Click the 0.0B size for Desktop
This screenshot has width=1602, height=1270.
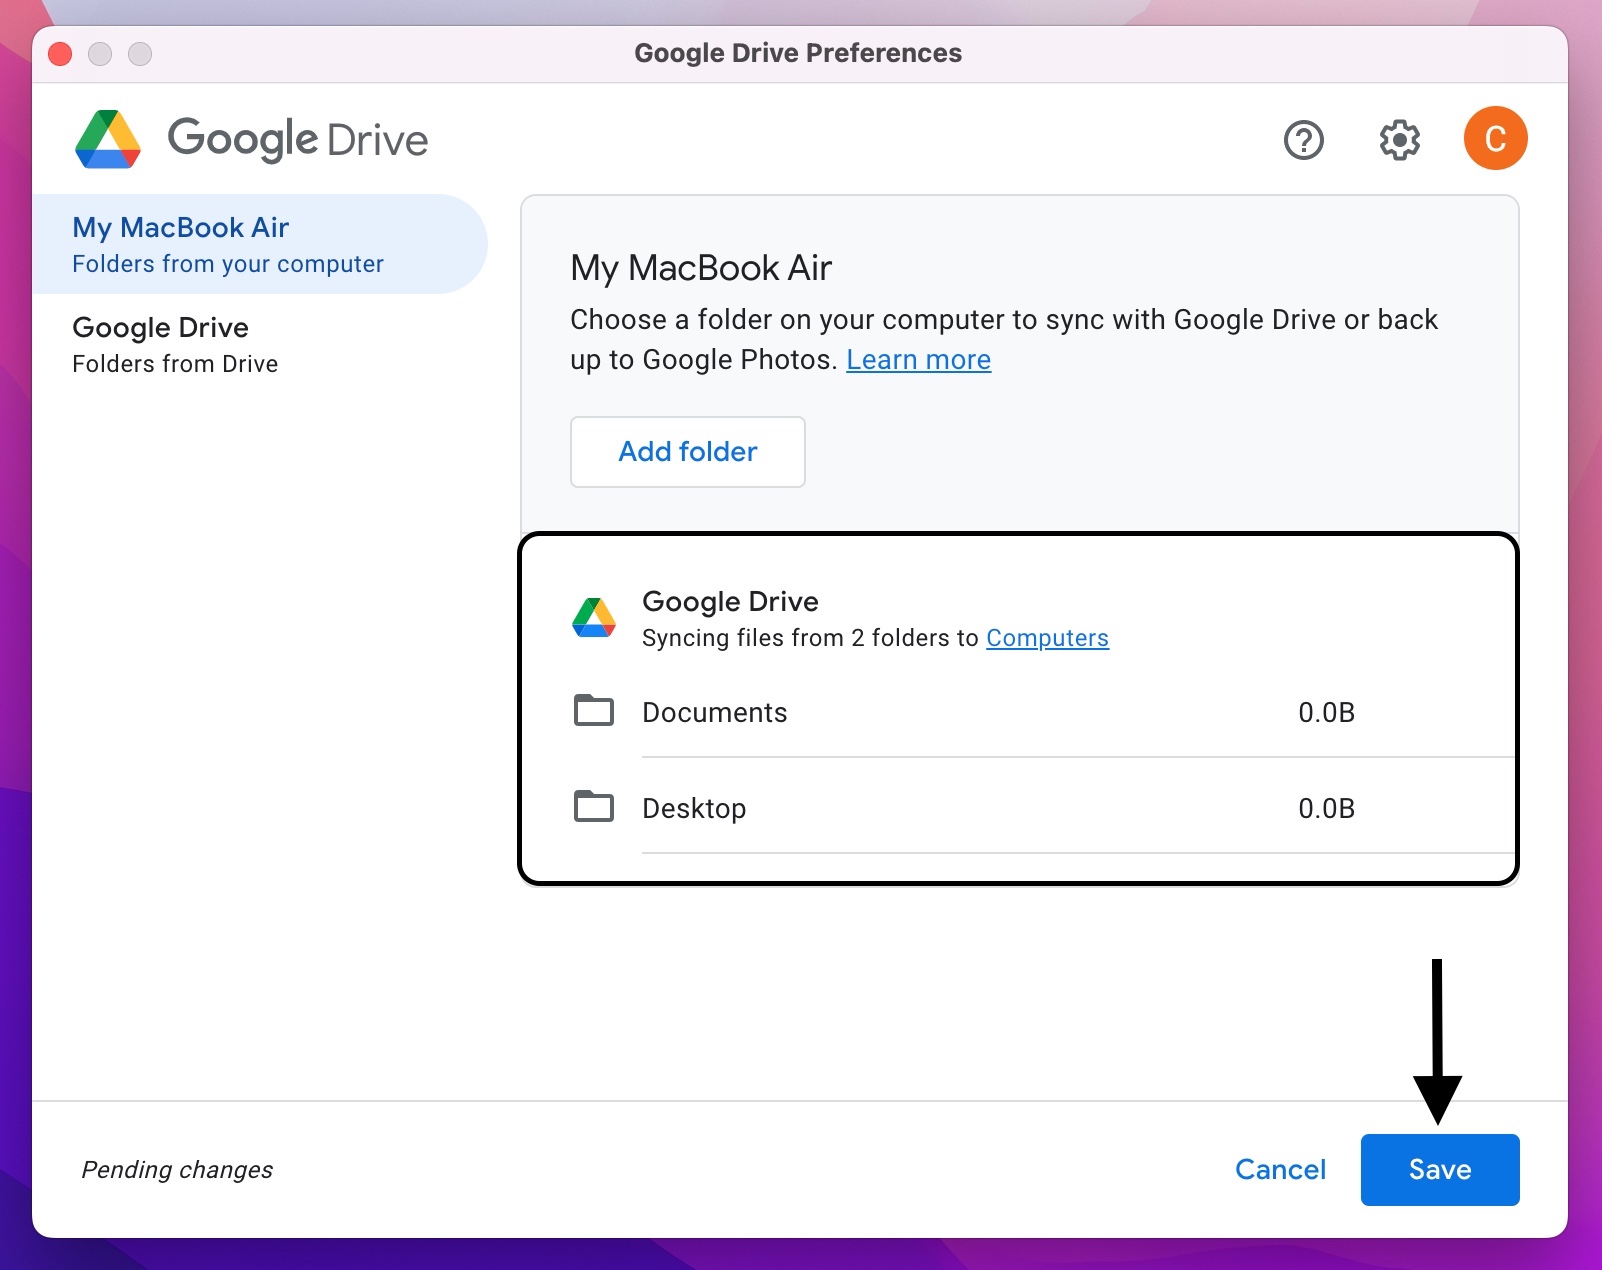point(1326,808)
